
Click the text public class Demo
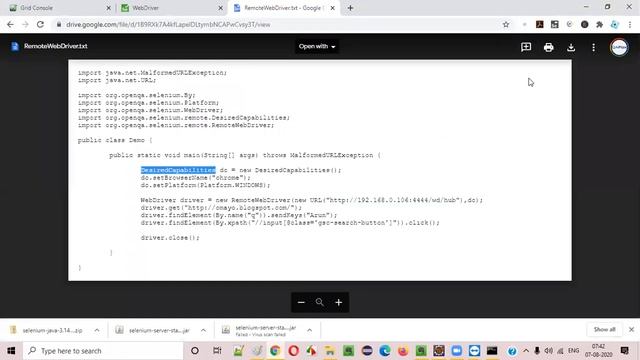[111, 140]
